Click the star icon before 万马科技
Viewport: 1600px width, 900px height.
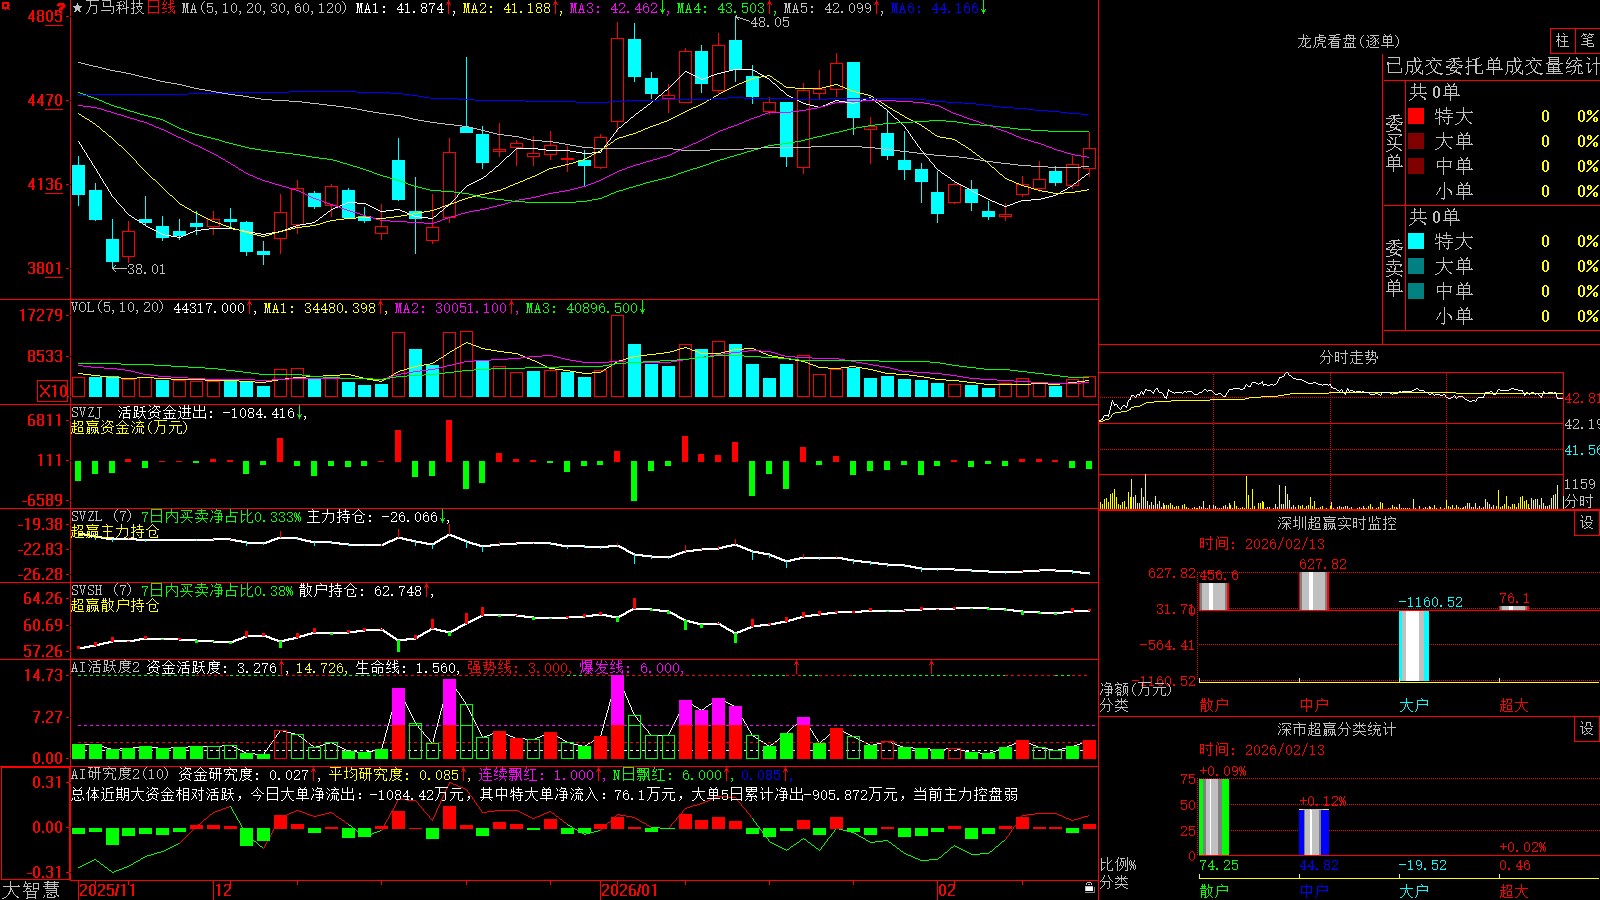coord(78,8)
